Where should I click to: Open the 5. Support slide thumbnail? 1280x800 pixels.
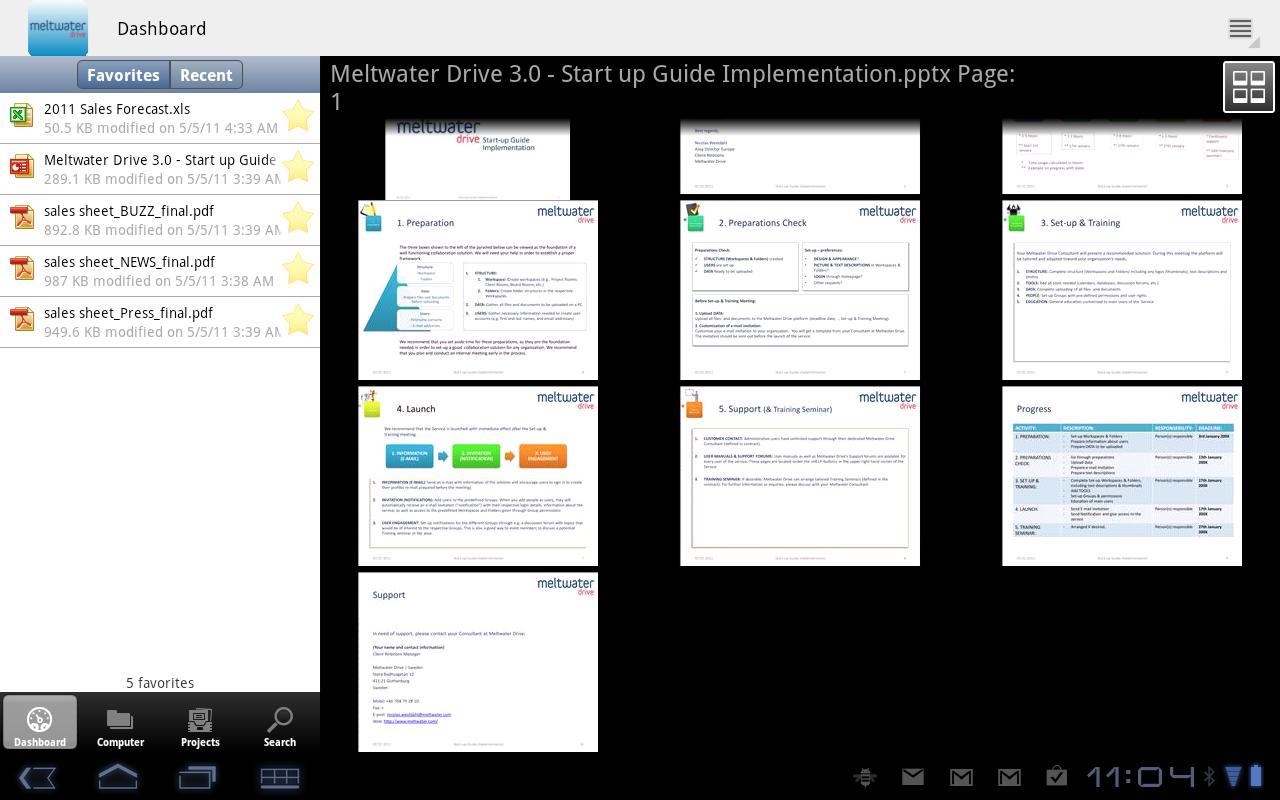point(800,476)
